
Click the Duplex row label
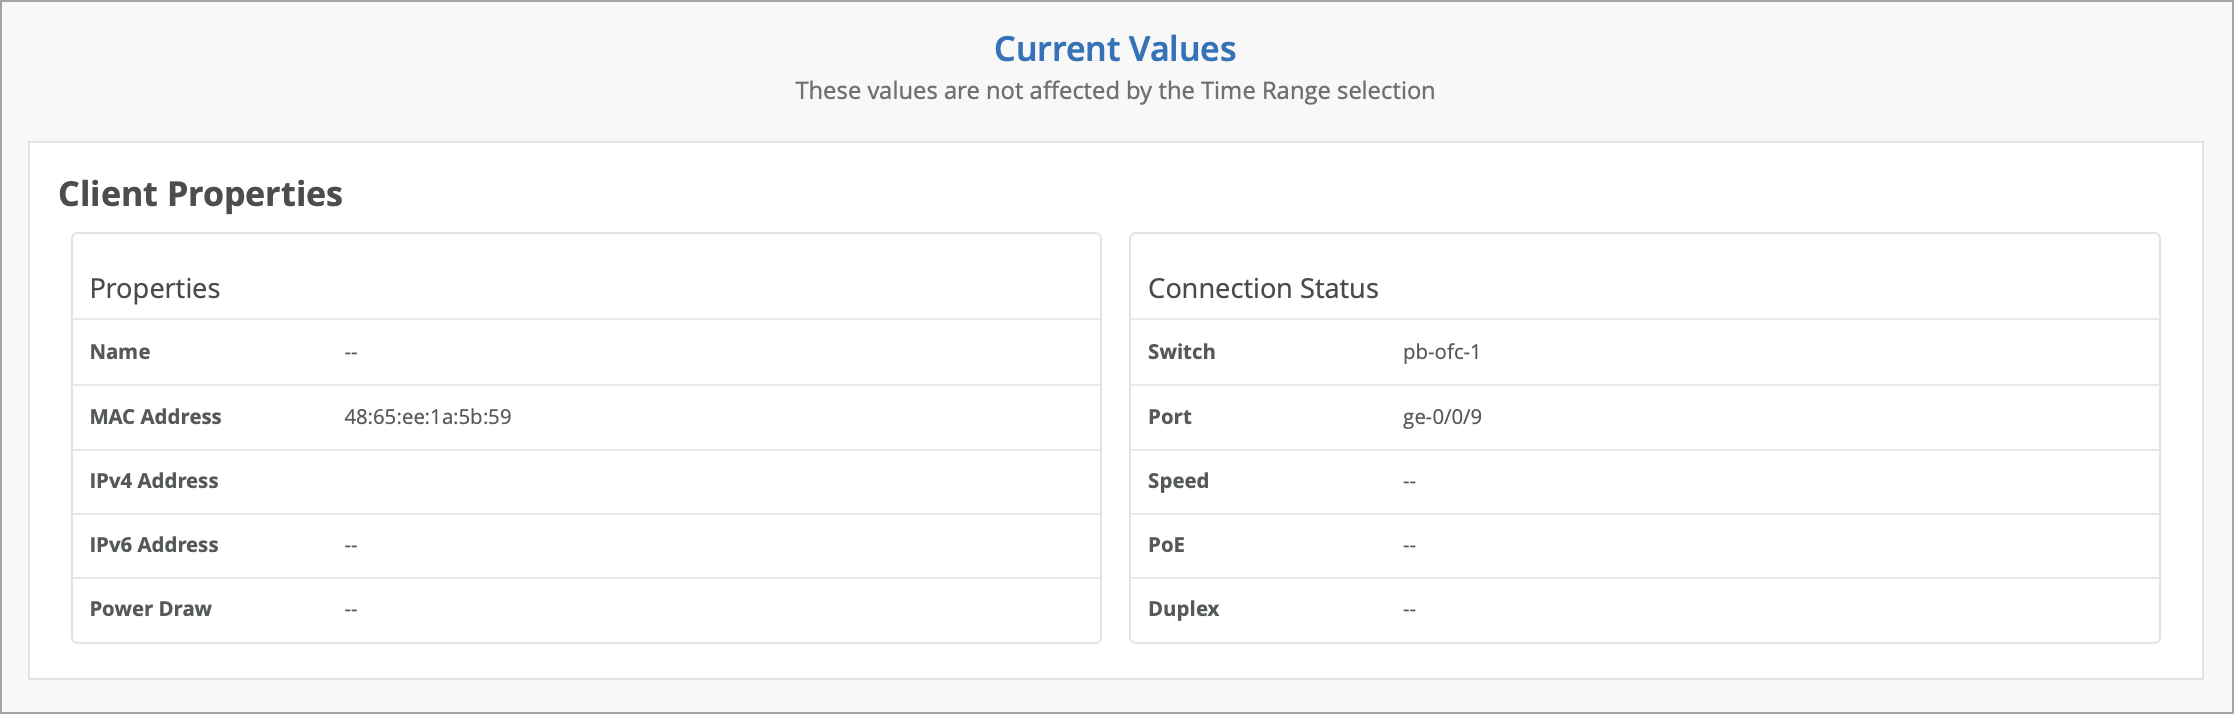tap(1183, 609)
